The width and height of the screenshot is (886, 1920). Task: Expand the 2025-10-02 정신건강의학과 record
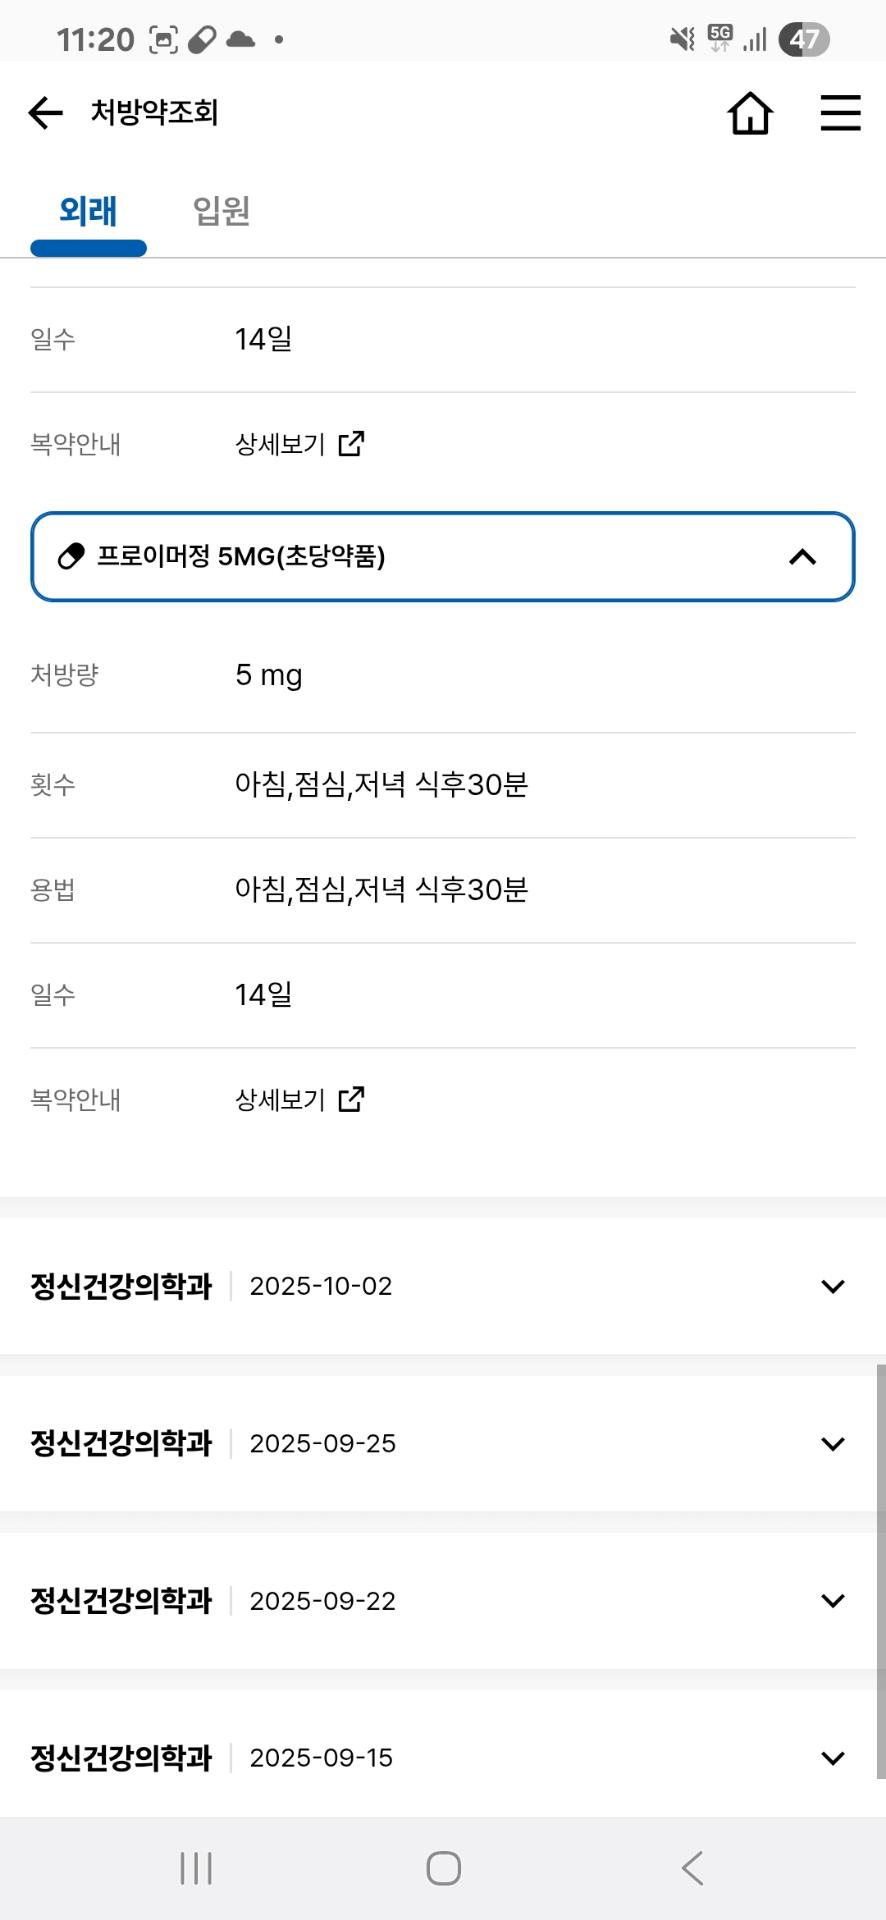tap(832, 1286)
